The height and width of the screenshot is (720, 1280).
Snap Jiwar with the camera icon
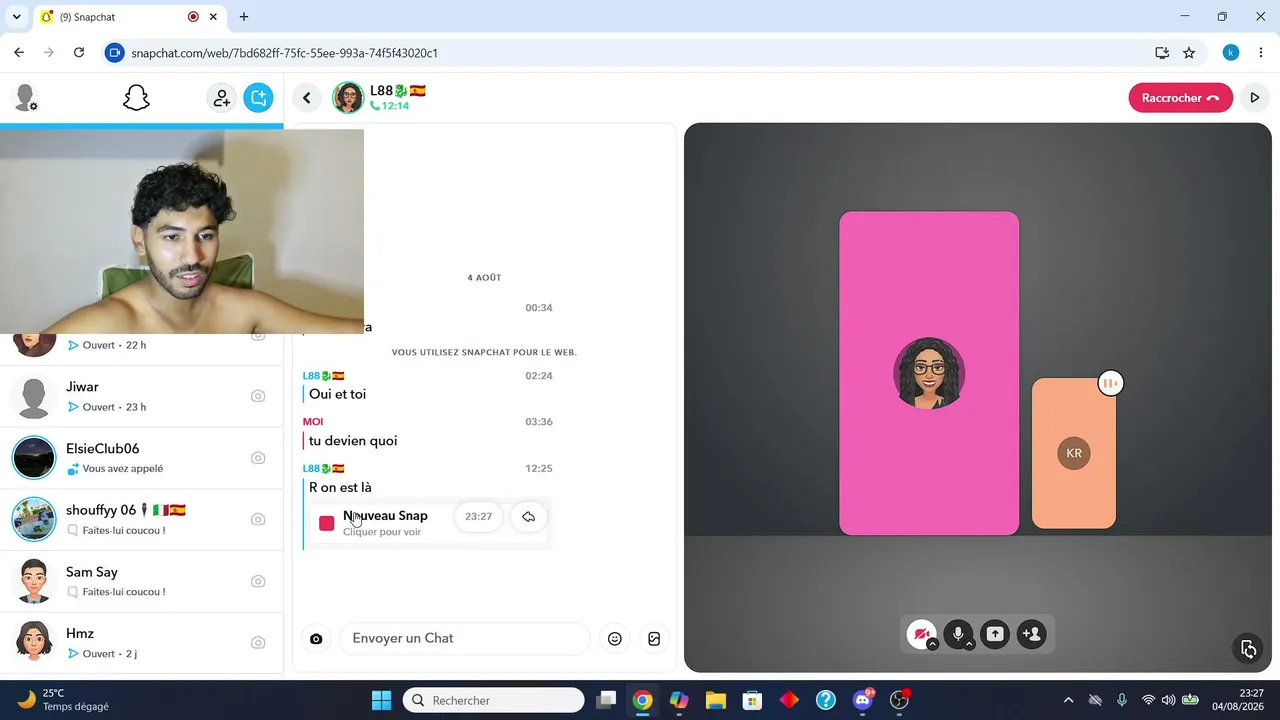(258, 396)
